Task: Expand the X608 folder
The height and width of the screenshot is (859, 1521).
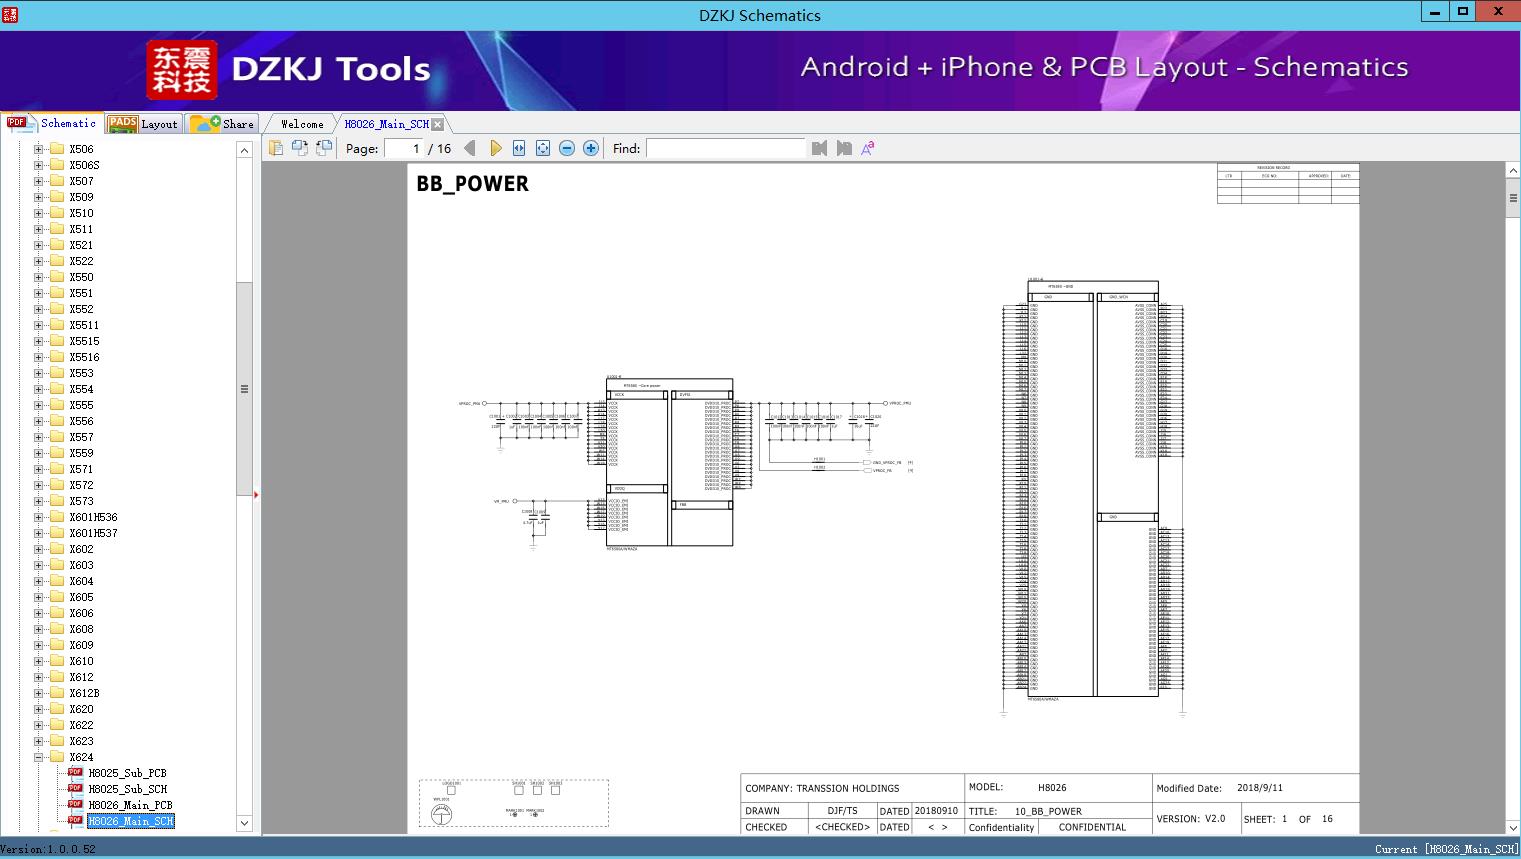Action: [39, 629]
